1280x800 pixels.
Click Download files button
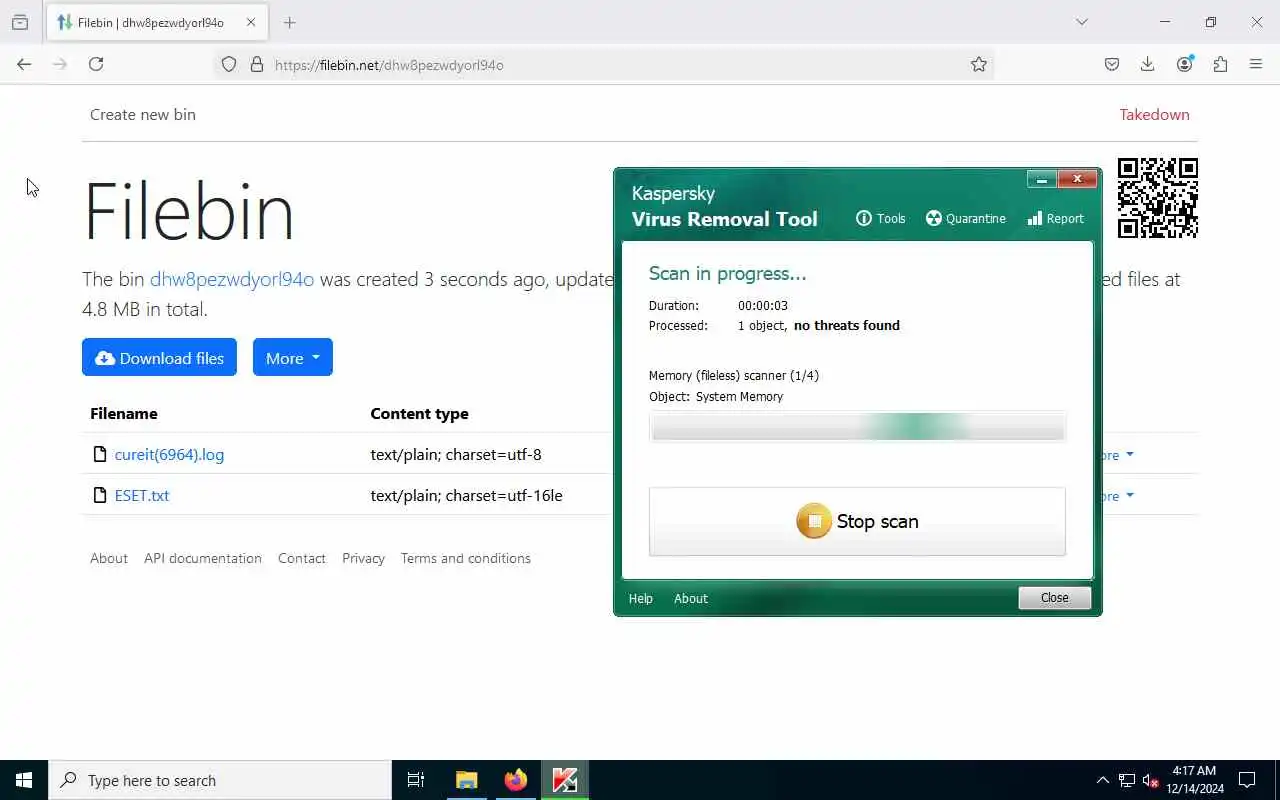click(159, 358)
